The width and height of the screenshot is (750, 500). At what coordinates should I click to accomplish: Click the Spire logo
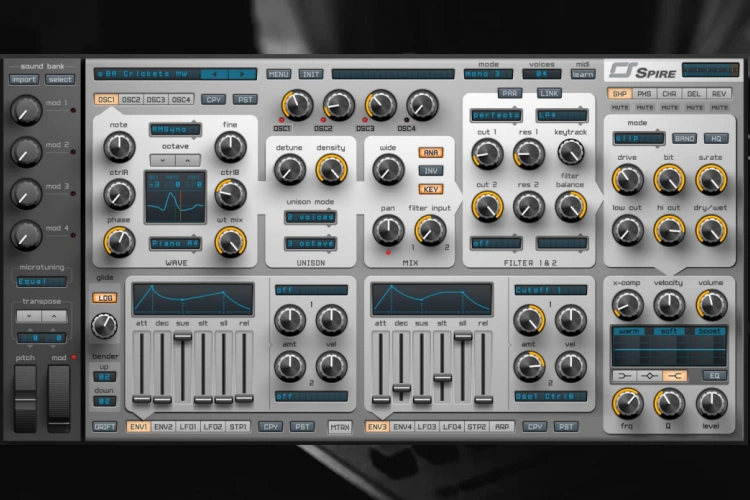[642, 71]
